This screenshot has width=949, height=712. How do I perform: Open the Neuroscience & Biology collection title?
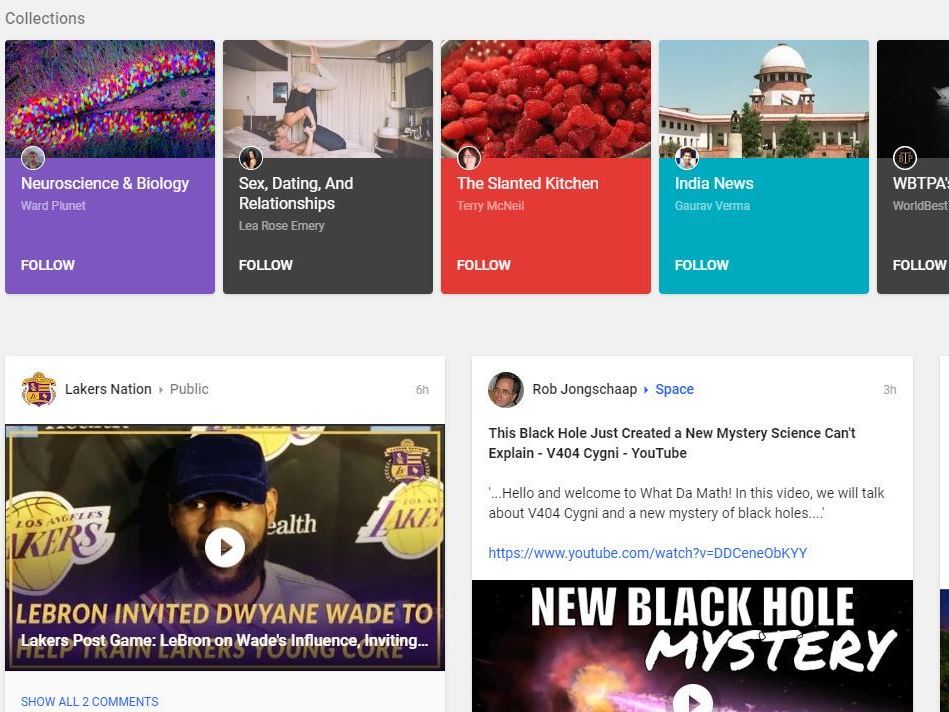click(x=105, y=183)
